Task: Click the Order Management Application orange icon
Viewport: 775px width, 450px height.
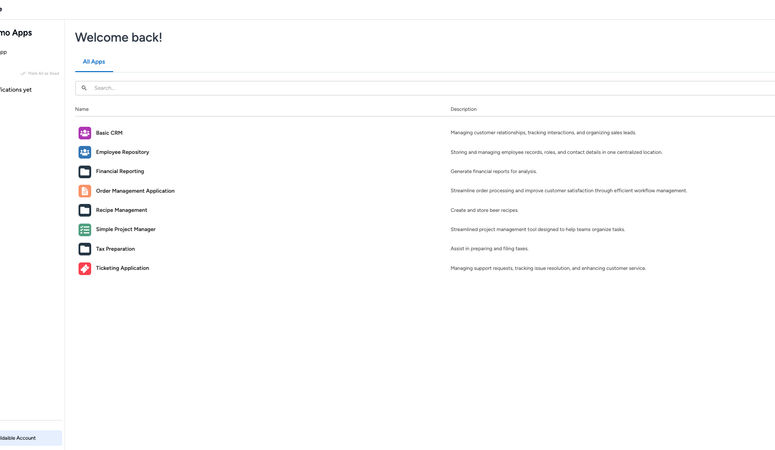Action: [85, 190]
